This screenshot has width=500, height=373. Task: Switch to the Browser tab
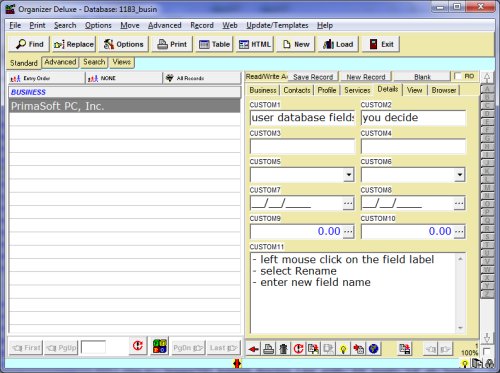[444, 90]
